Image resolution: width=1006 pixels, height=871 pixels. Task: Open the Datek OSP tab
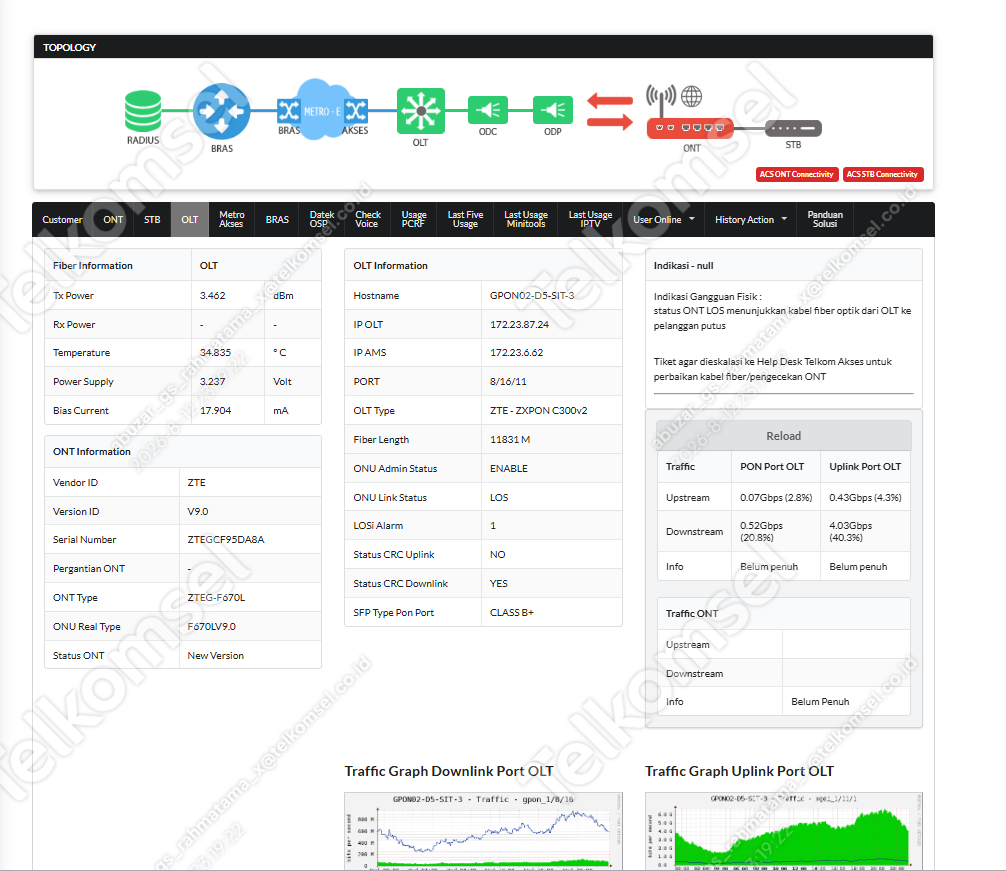(321, 220)
